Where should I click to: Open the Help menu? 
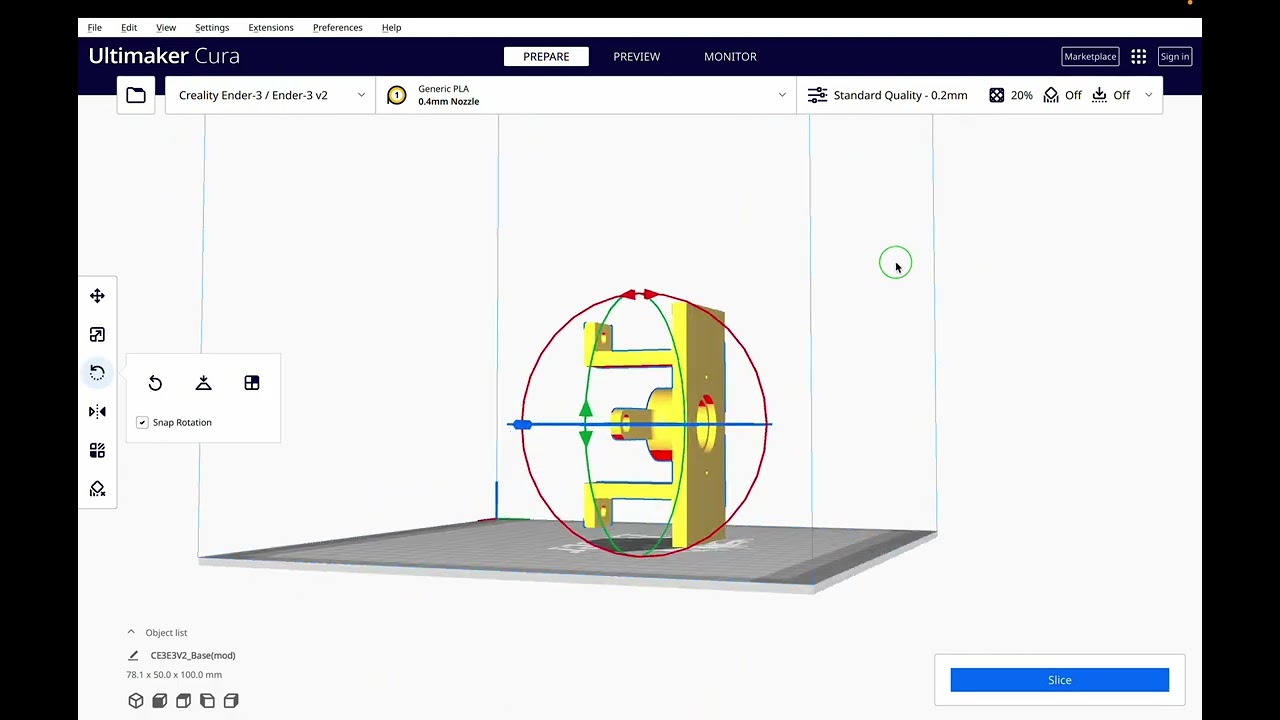(x=391, y=27)
